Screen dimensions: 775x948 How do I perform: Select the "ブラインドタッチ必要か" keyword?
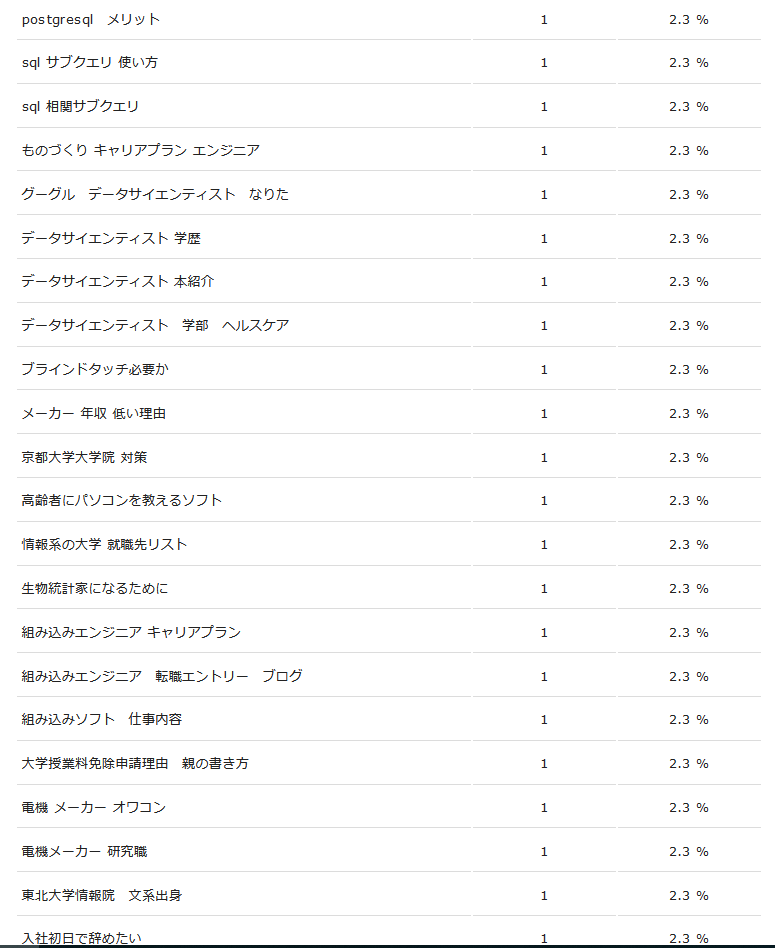pyautogui.click(x=95, y=369)
